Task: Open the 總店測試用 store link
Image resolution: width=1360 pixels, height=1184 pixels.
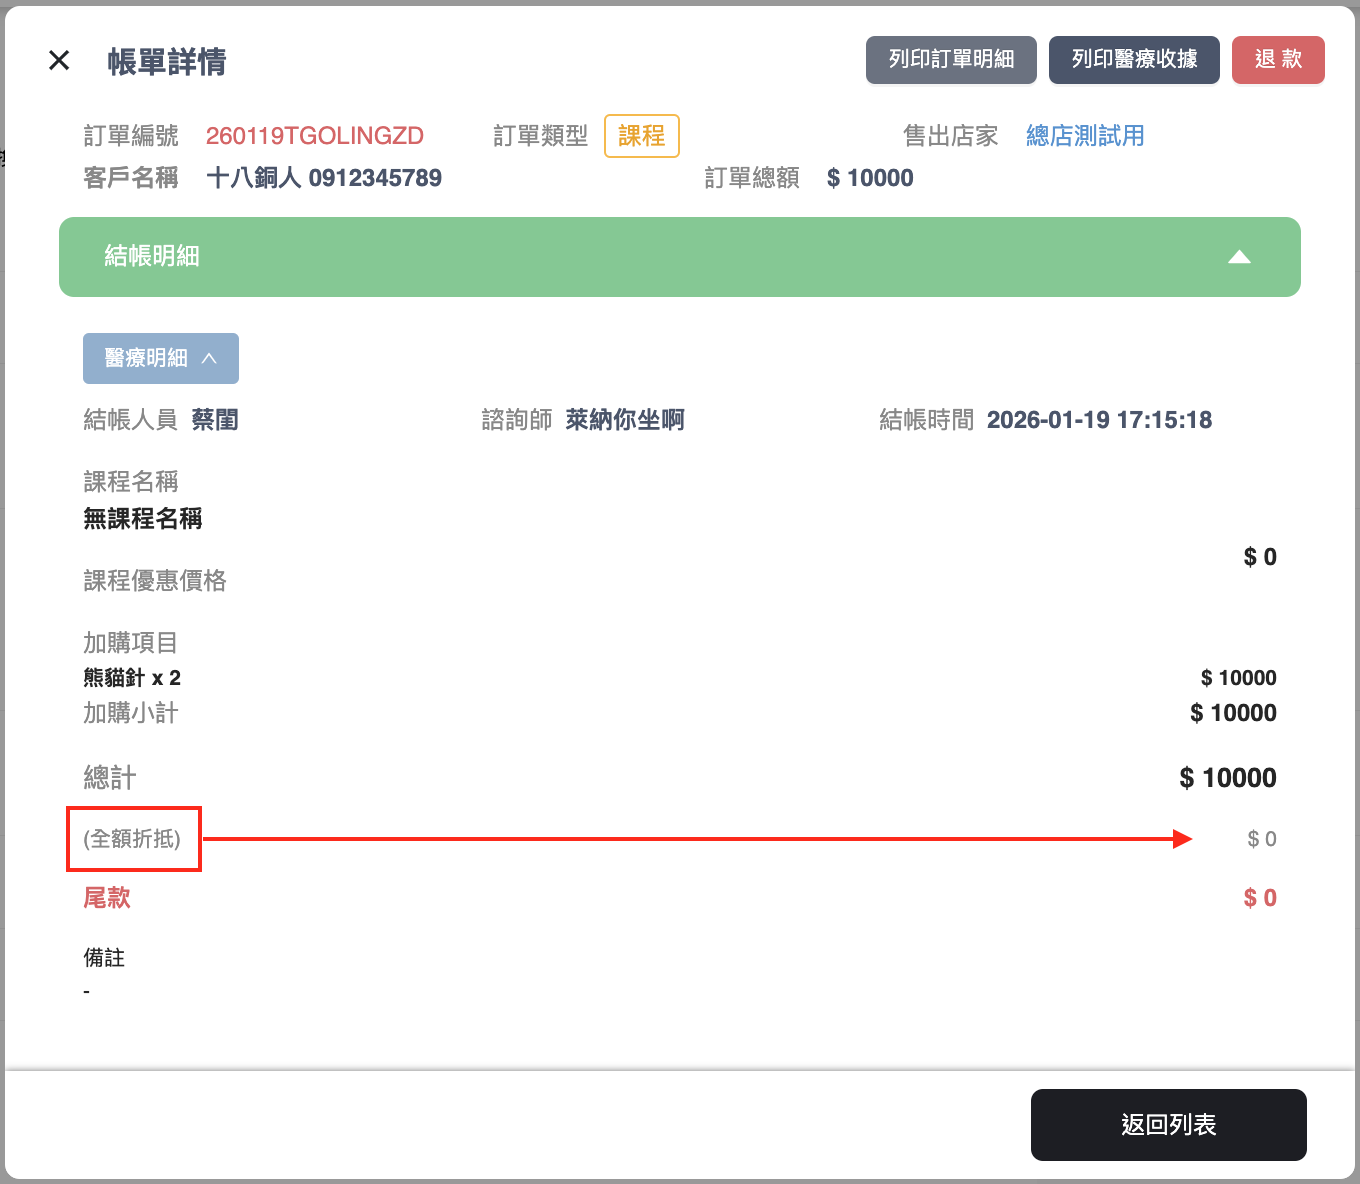Action: tap(1084, 136)
